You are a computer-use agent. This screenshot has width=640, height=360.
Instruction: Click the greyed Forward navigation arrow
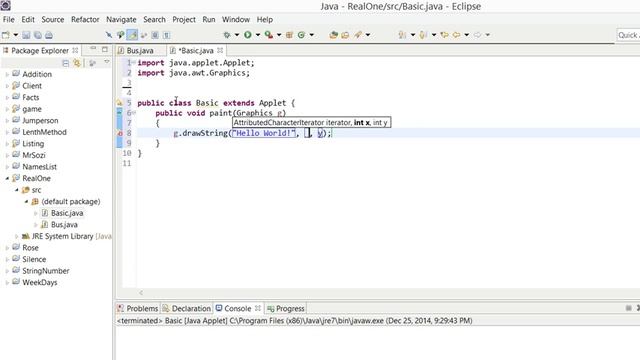pos(477,35)
